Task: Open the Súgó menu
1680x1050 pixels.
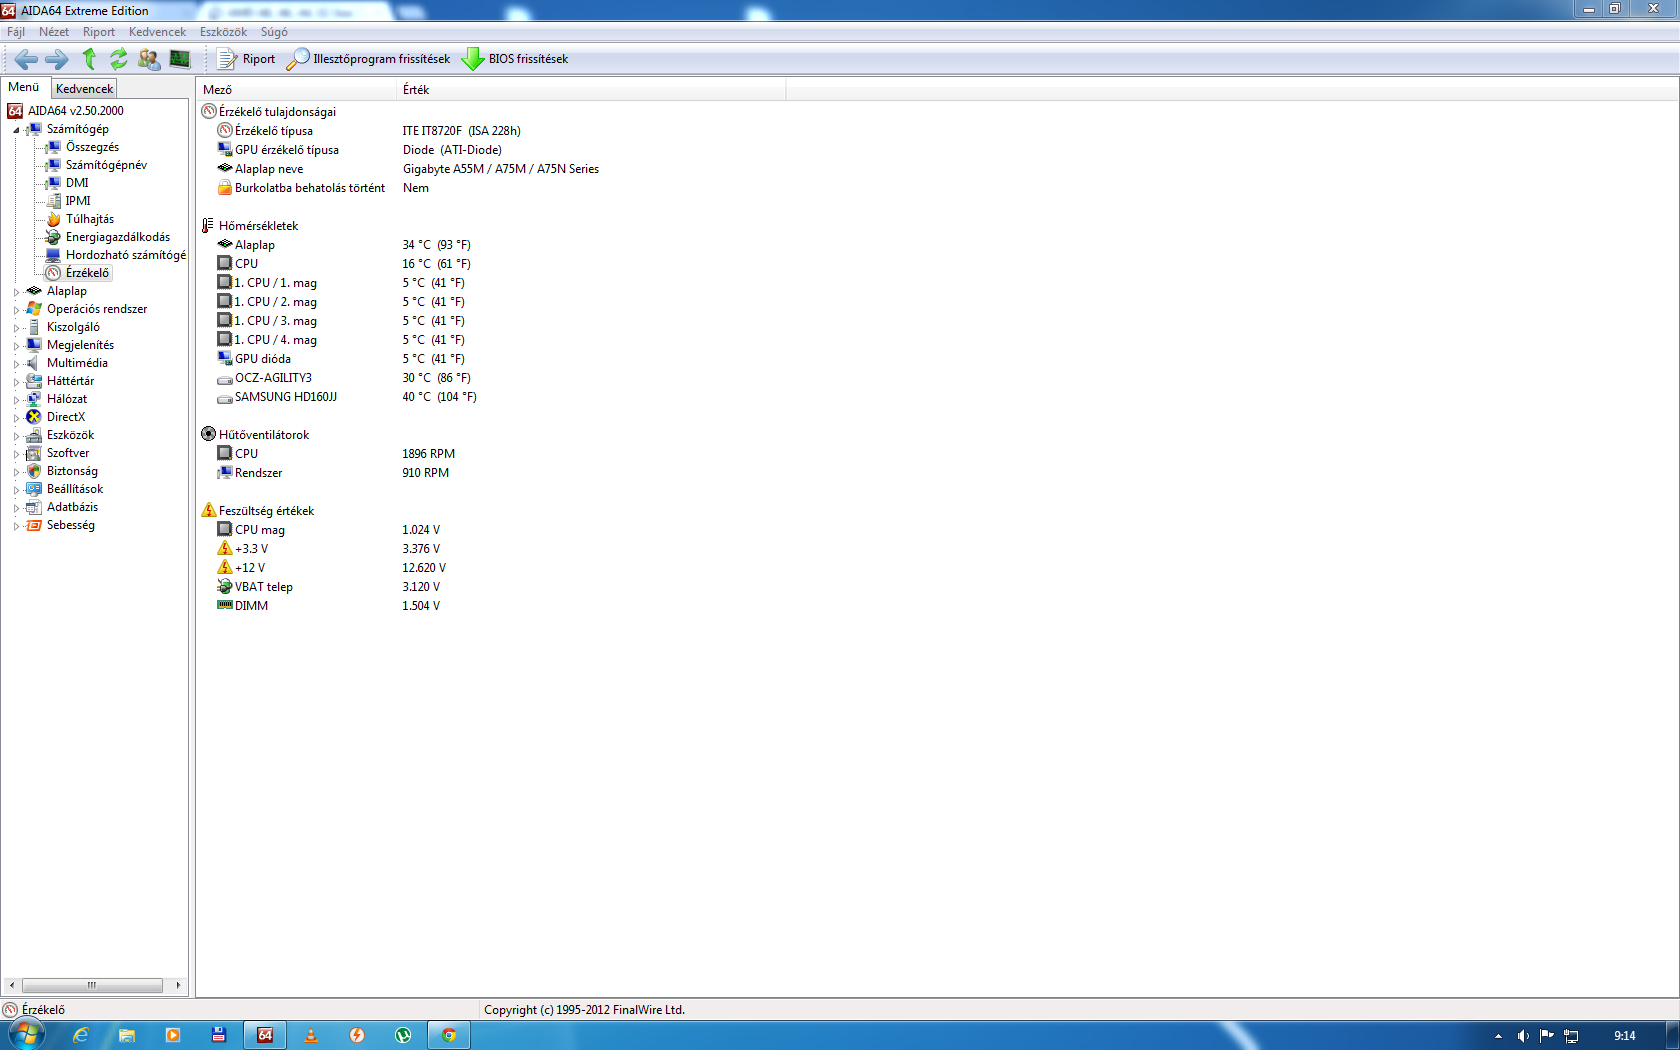Action: click(274, 32)
